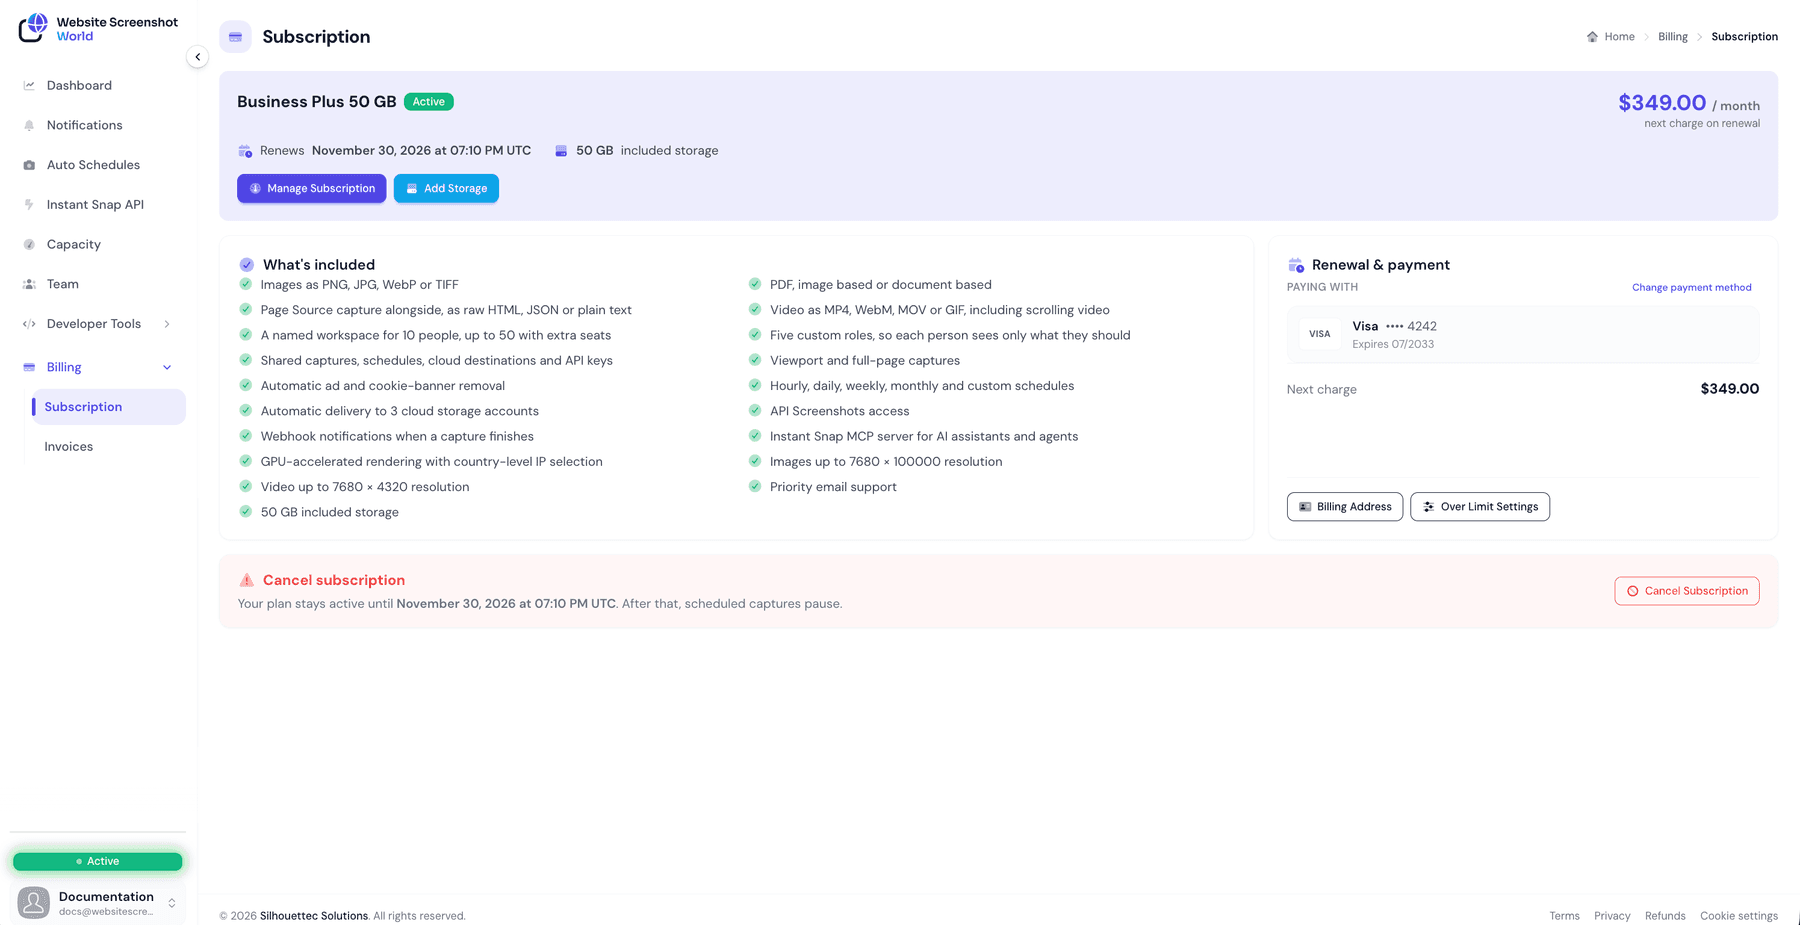This screenshot has width=1800, height=925.
Task: Collapse the sidebar with the arrow button
Action: click(x=198, y=57)
